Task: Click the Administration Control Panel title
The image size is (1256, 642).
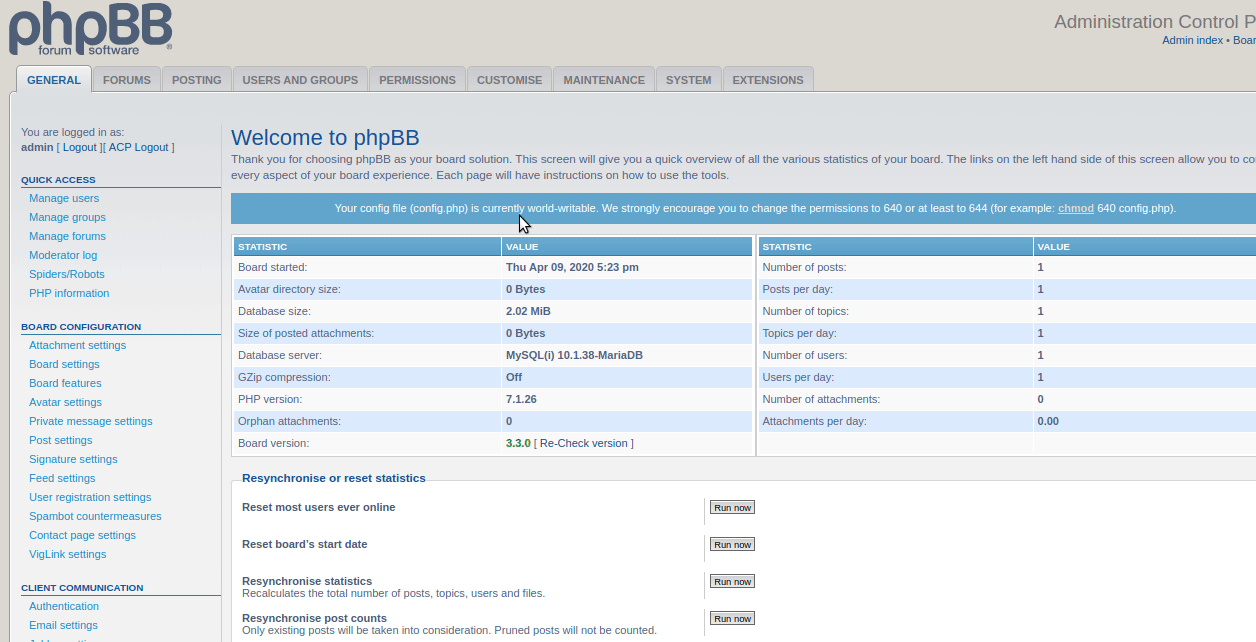Action: [1155, 22]
